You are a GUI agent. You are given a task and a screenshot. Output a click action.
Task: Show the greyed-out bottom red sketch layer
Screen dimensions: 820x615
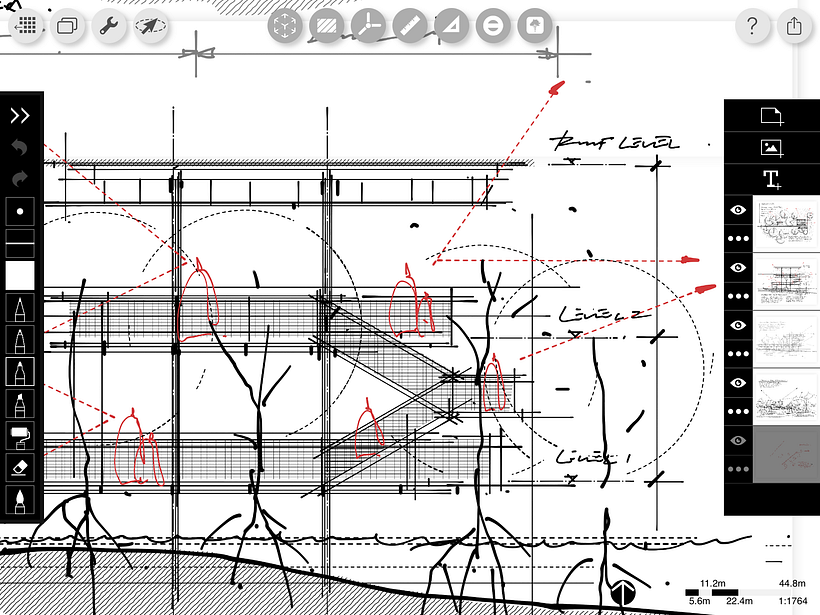pyautogui.click(x=737, y=440)
